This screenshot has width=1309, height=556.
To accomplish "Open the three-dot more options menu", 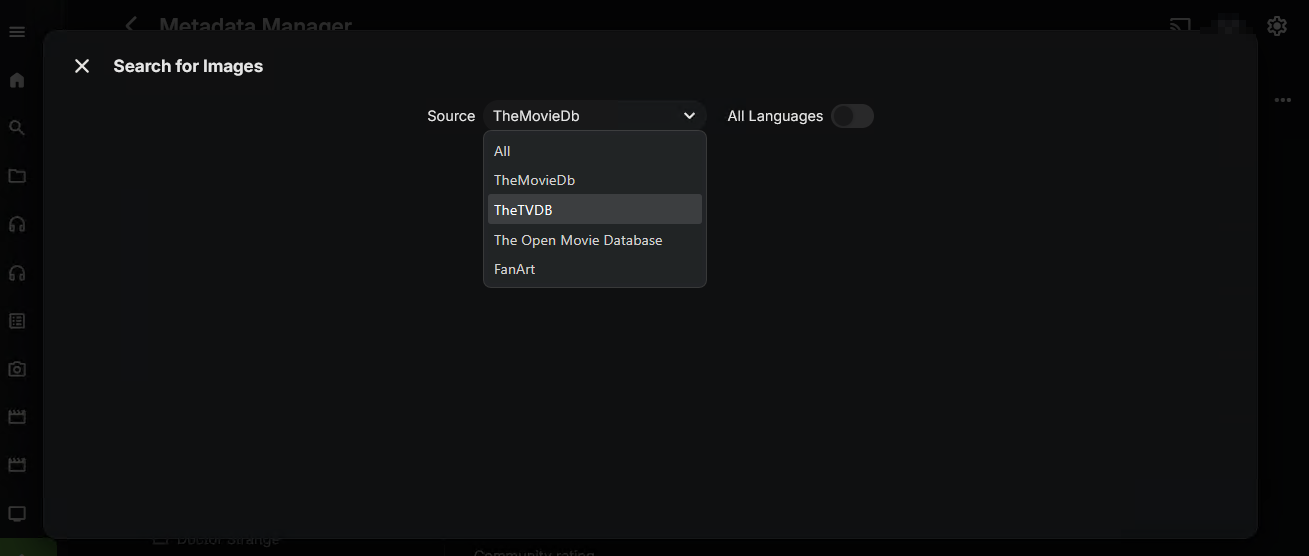I will click(x=1283, y=100).
